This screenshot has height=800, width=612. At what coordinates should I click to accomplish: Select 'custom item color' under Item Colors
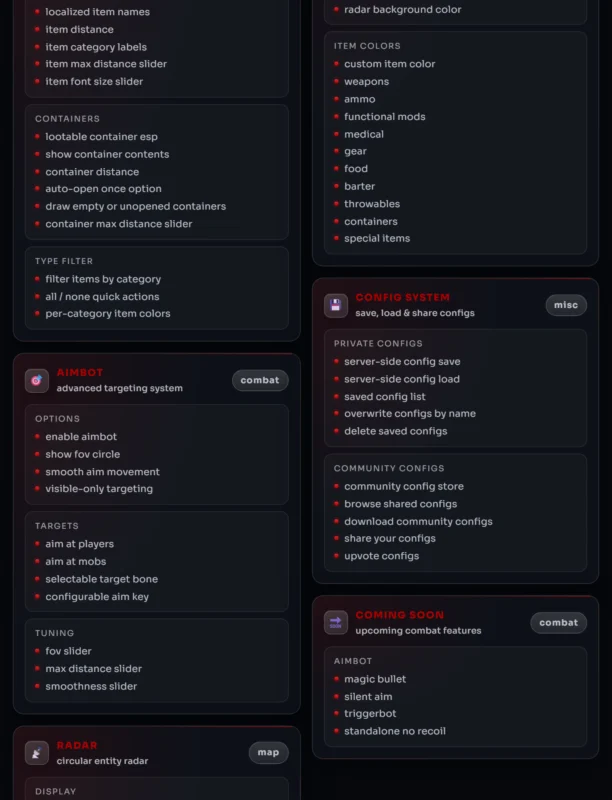[389, 64]
